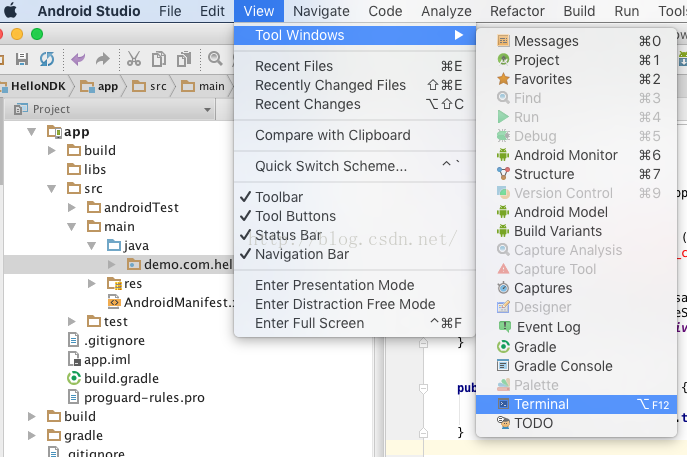Open the Code menu
687x457 pixels.
(385, 11)
